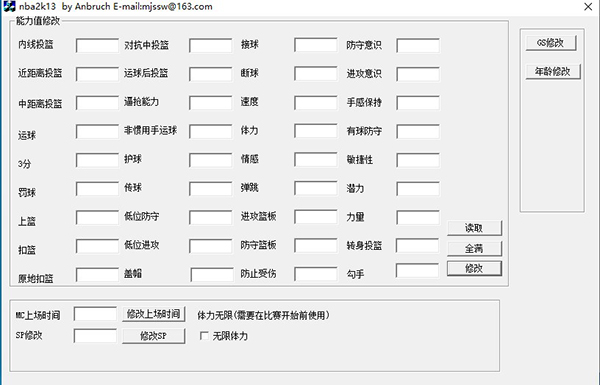Focus the 盖帽 input field
The width and height of the screenshot is (600, 385).
point(212,275)
